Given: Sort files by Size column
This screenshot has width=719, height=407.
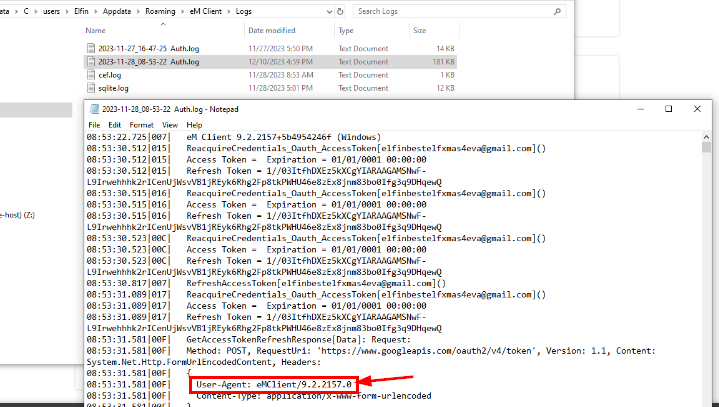Looking at the screenshot, I should tap(420, 30).
